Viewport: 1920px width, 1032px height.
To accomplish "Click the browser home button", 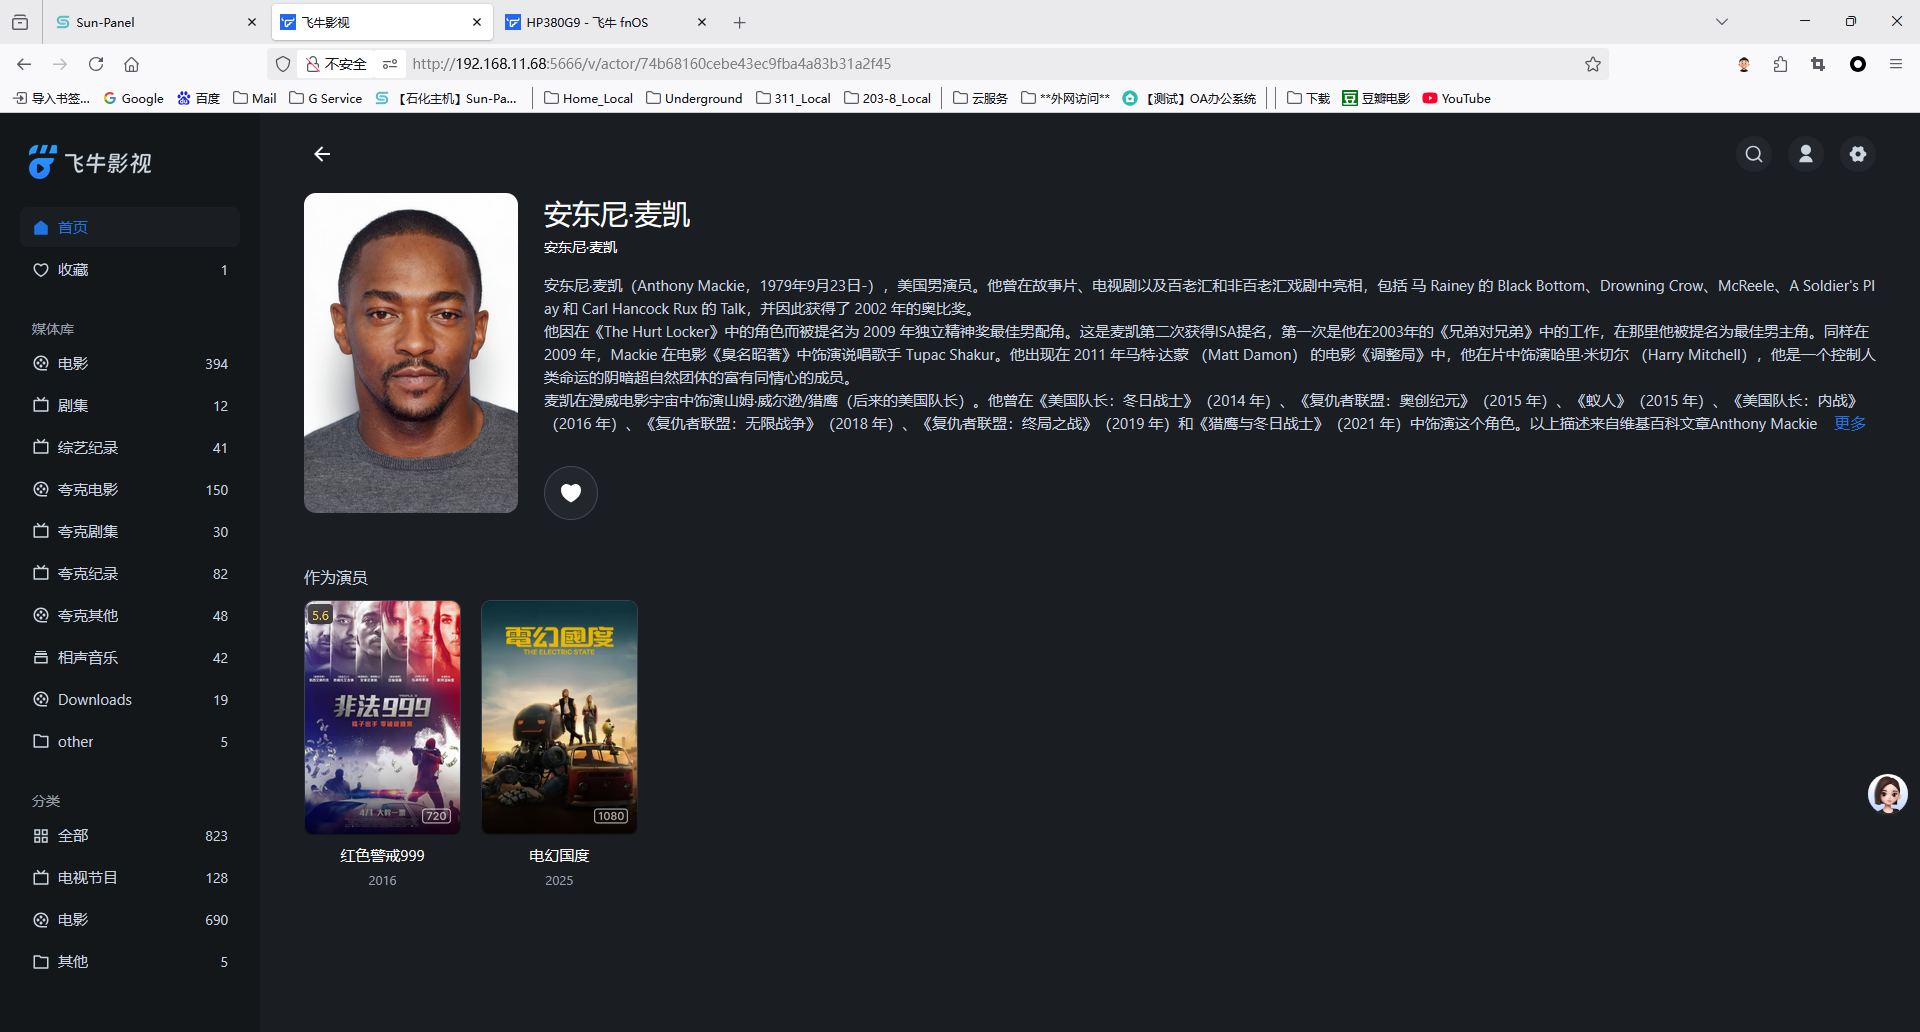I will coord(131,64).
